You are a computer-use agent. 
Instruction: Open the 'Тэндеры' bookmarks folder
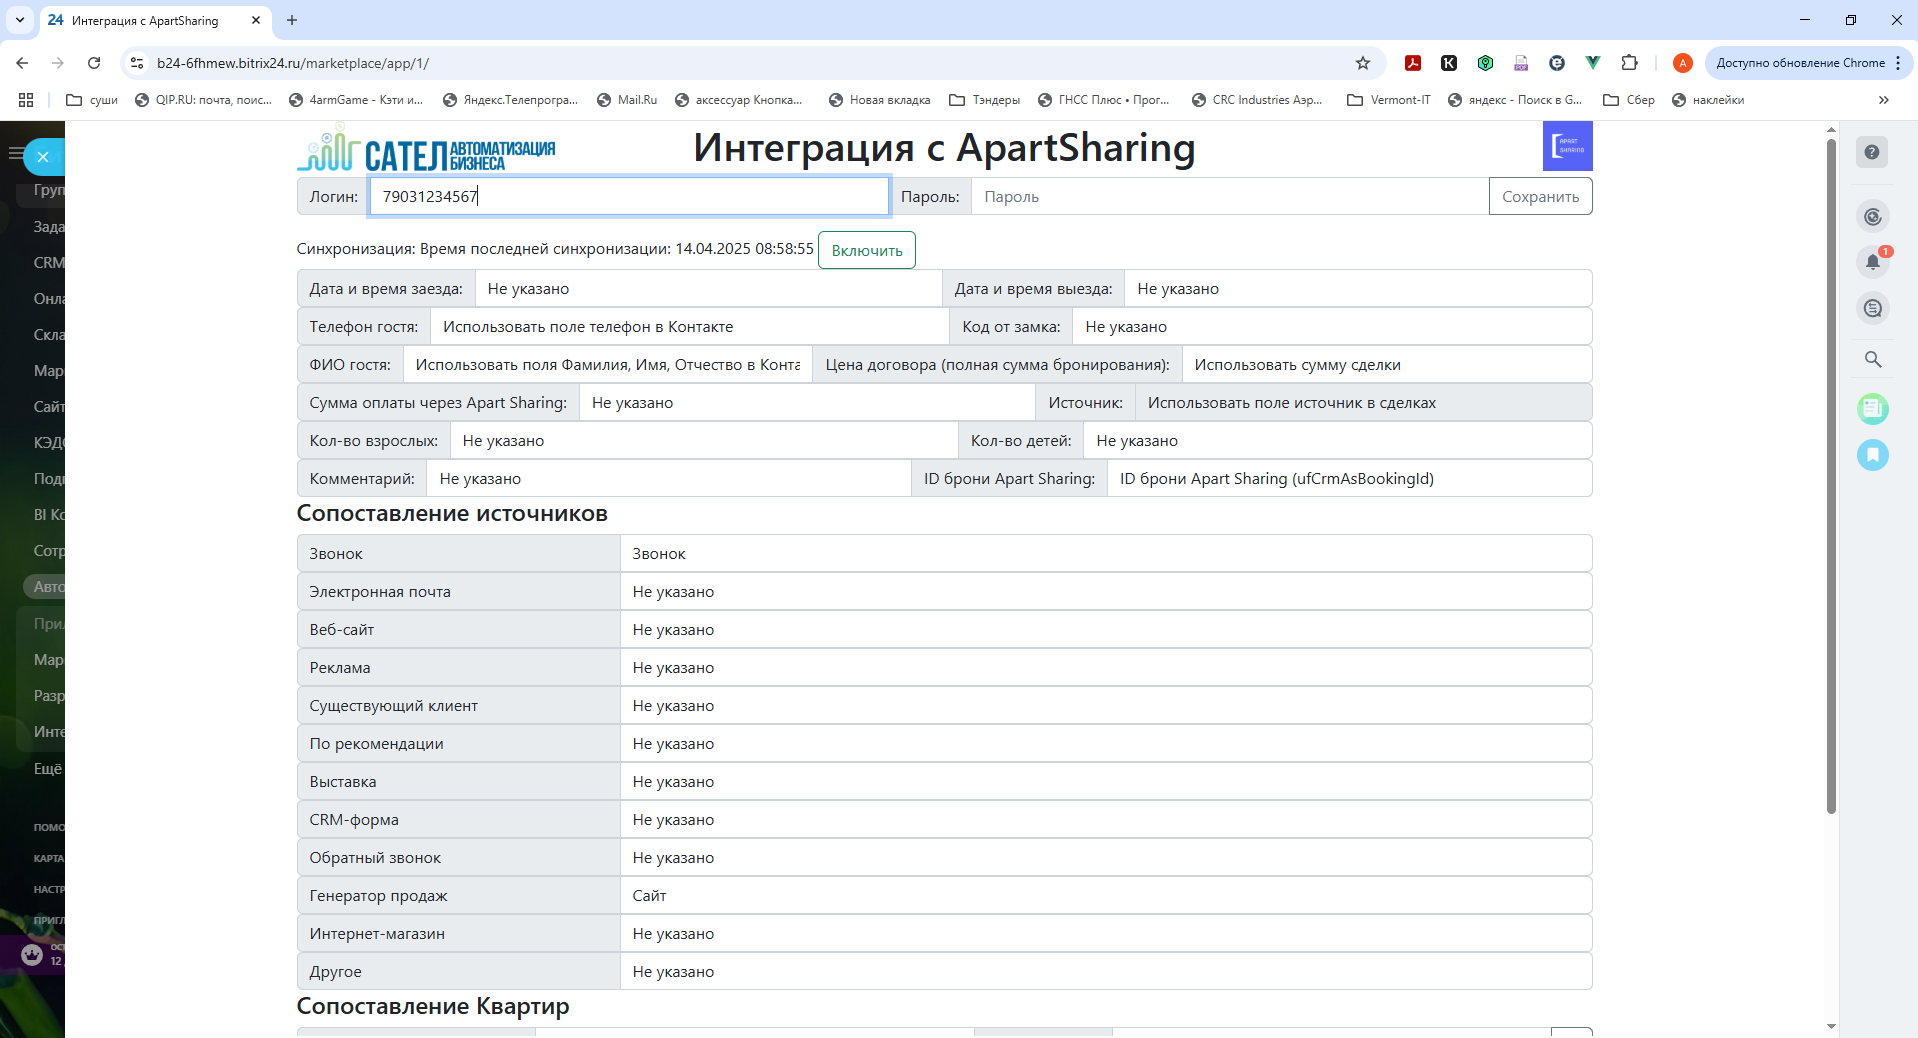point(985,100)
